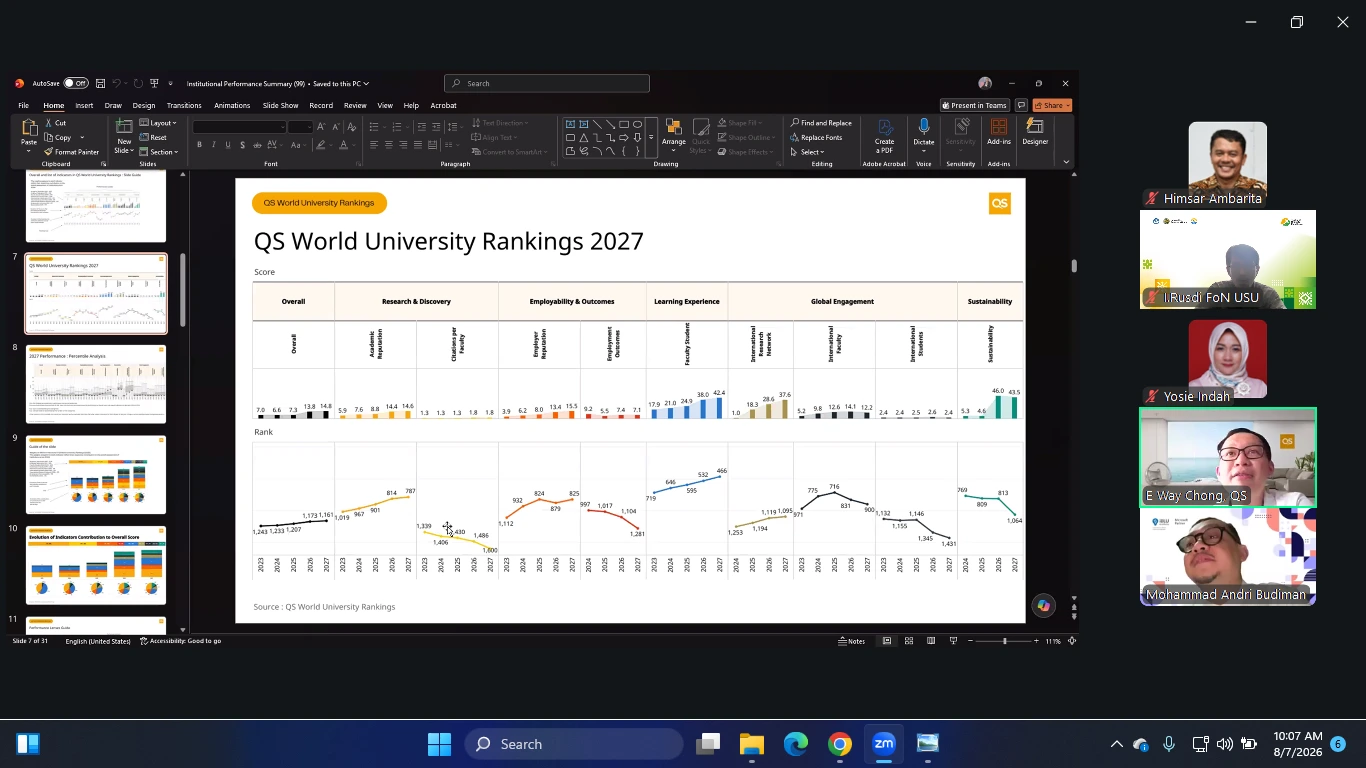
Task: Switch to the Acrobat tab
Action: click(443, 105)
